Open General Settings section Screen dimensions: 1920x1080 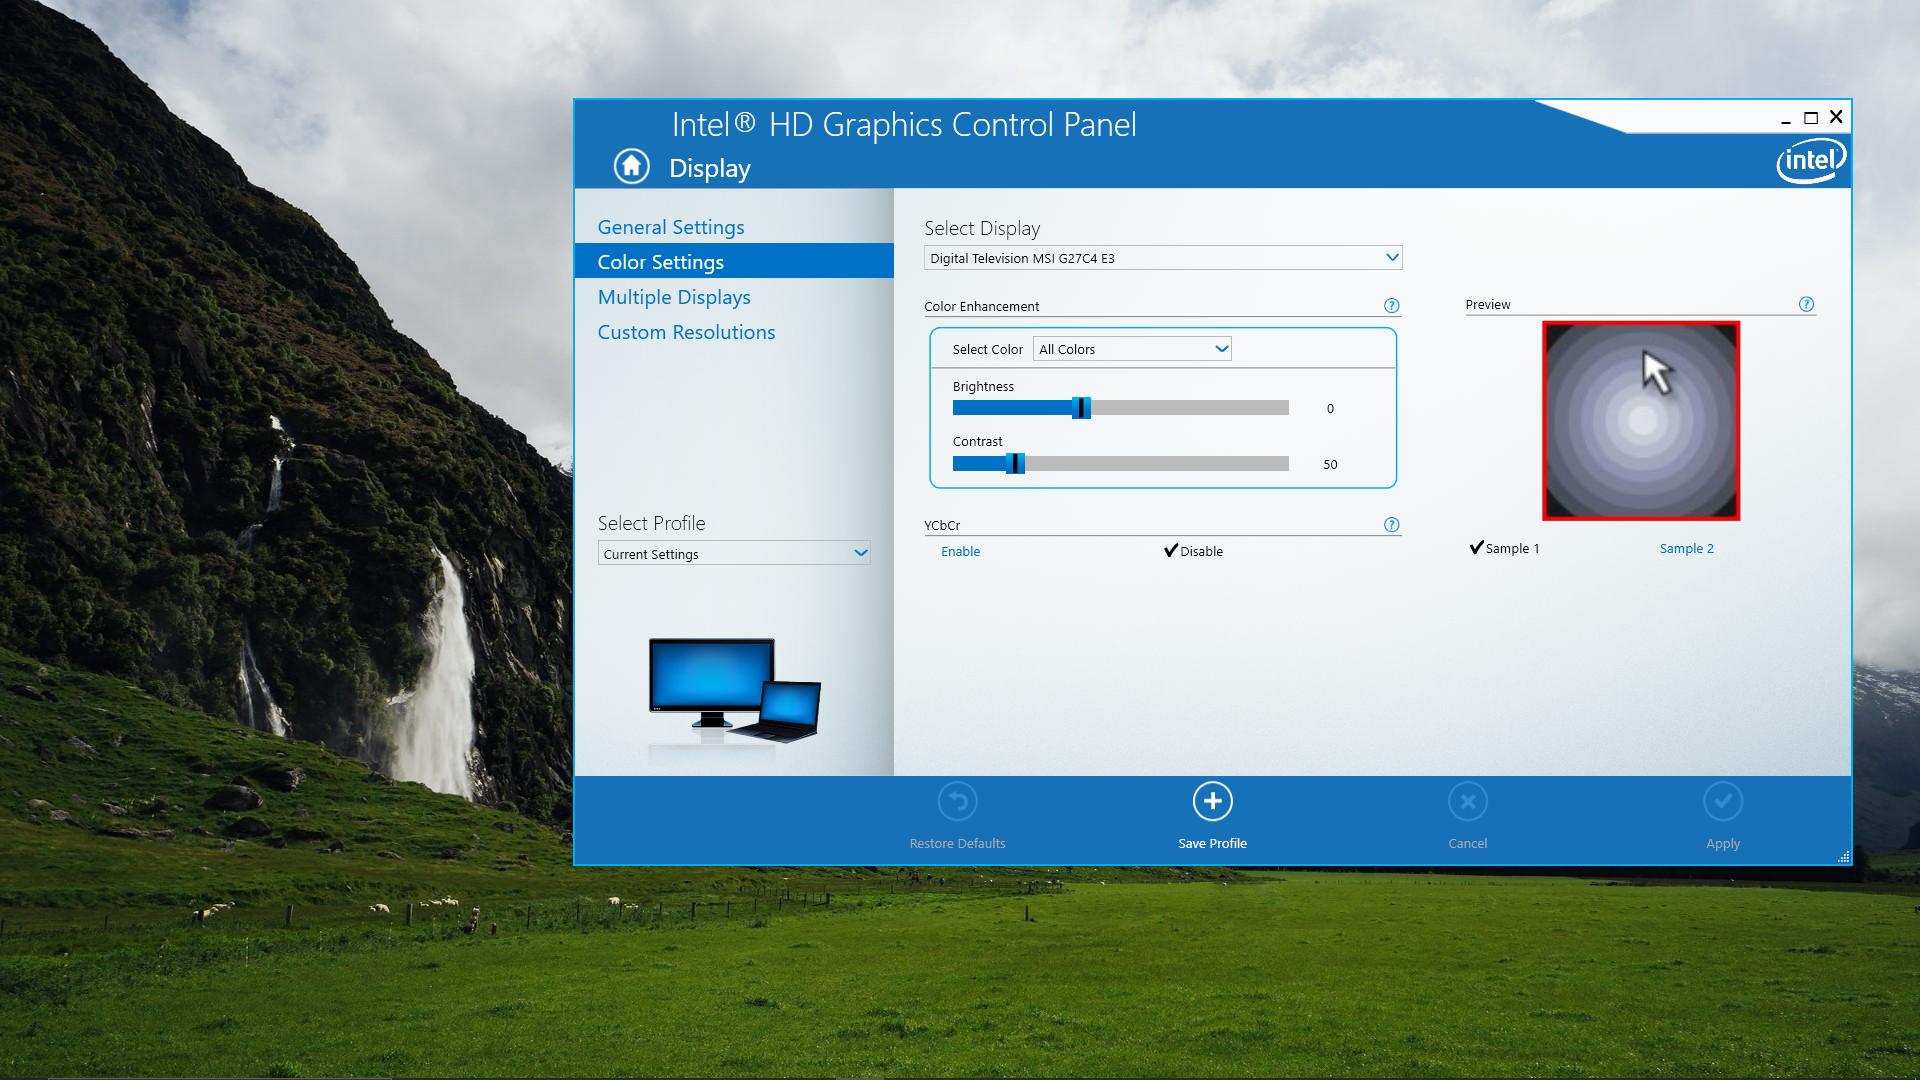[x=671, y=227]
